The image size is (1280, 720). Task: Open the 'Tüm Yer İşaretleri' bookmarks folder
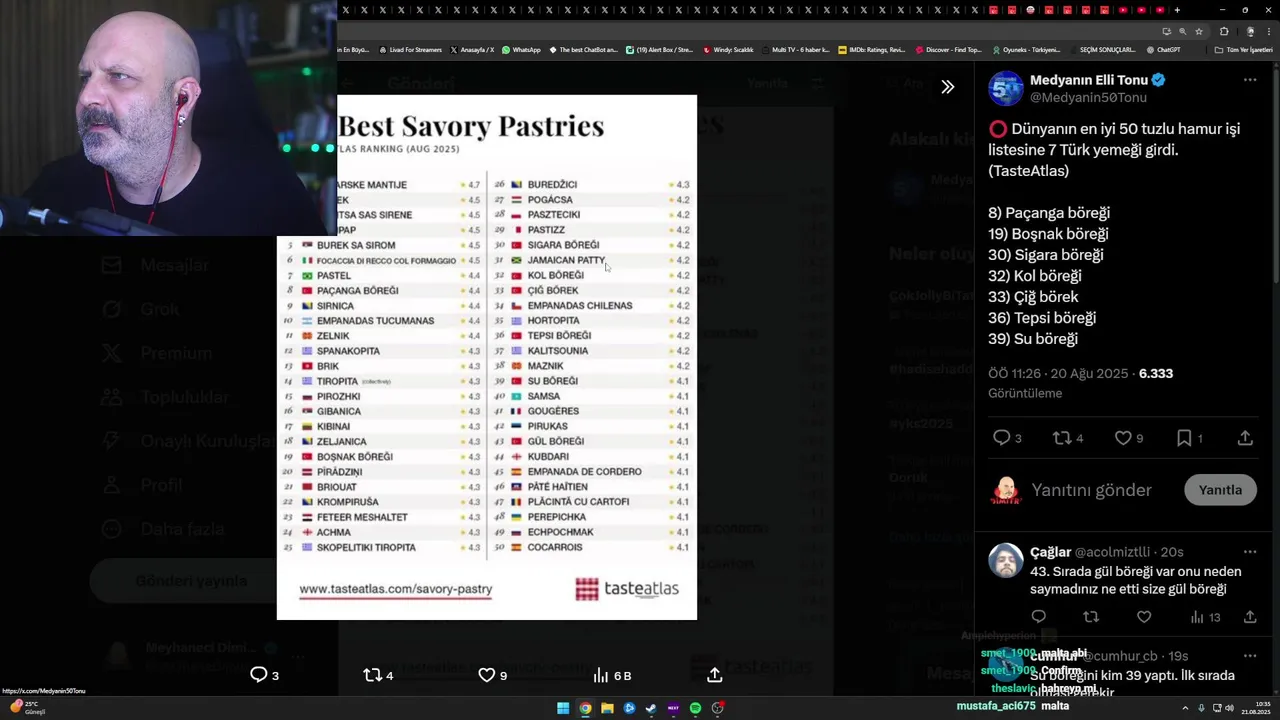pos(1244,49)
